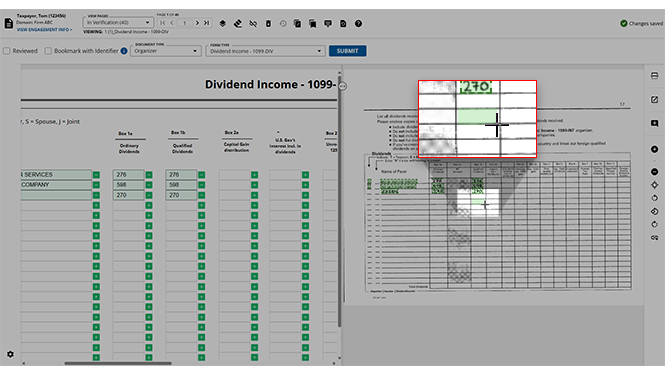Click the fit-to-view crosshair icon
This screenshot has height=392, width=665.
pos(654,185)
